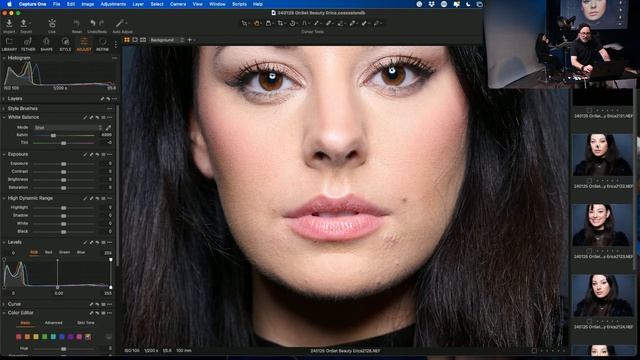Collapse the Exposure panel
This screenshot has width=640, height=360.
click(x=4, y=154)
